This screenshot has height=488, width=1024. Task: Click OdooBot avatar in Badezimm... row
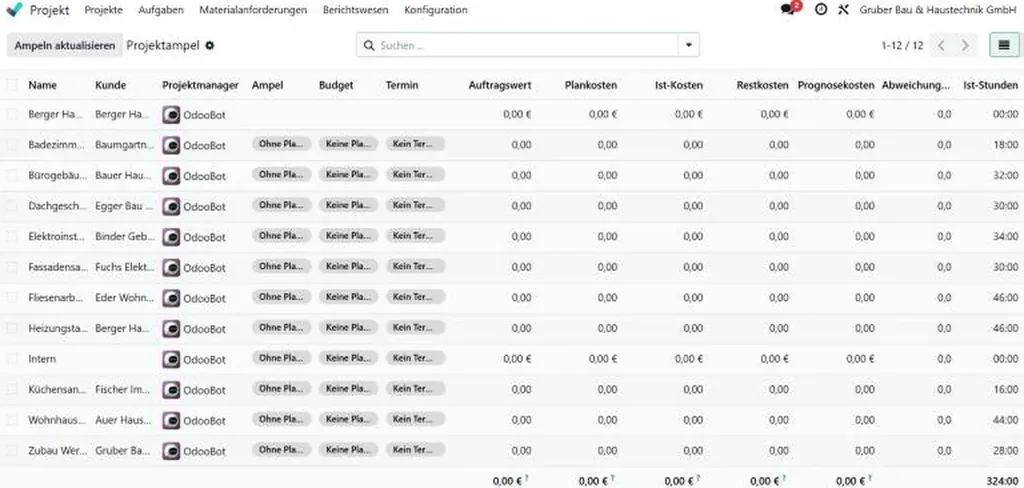pyautogui.click(x=171, y=145)
